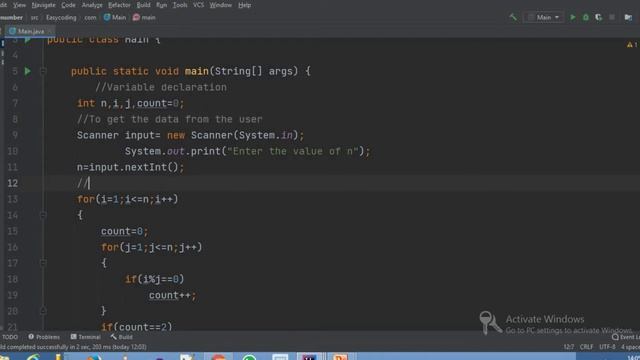The image size is (640, 360).
Task: Click line number 12 in gutter
Action: [x=13, y=183]
